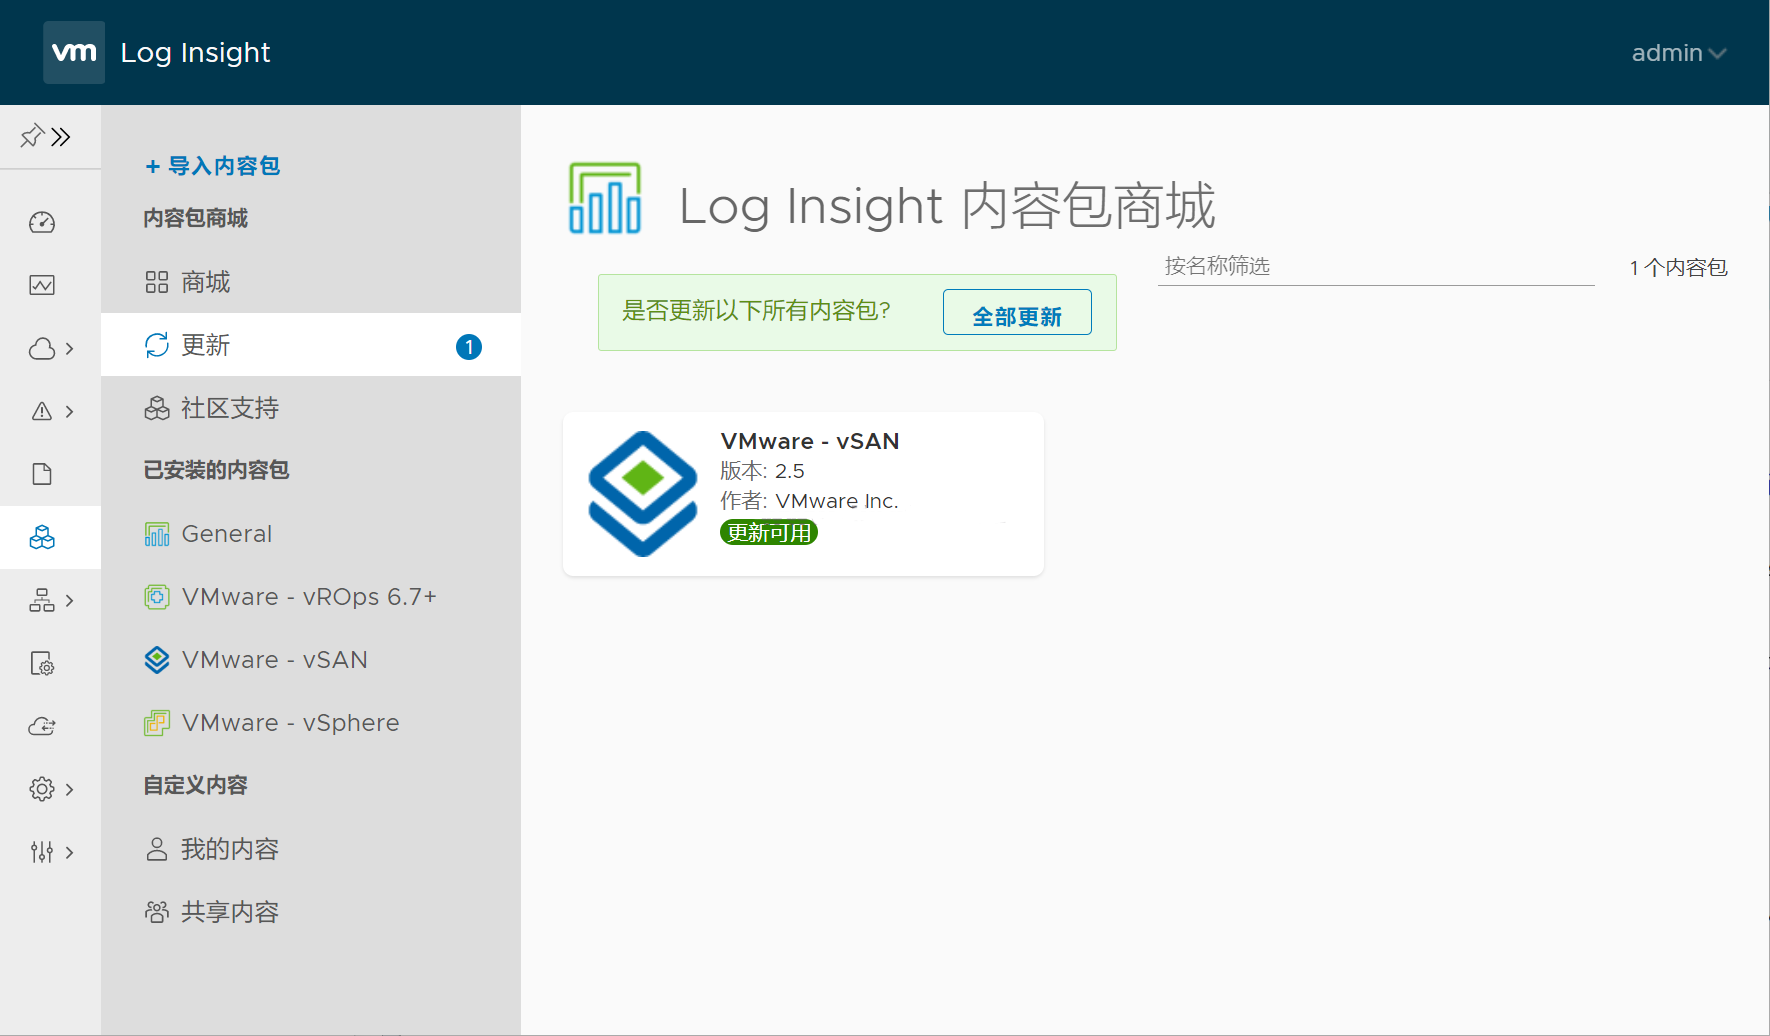Open installed VMware - vSphere content pack
This screenshot has height=1036, width=1770.
pyautogui.click(x=290, y=723)
